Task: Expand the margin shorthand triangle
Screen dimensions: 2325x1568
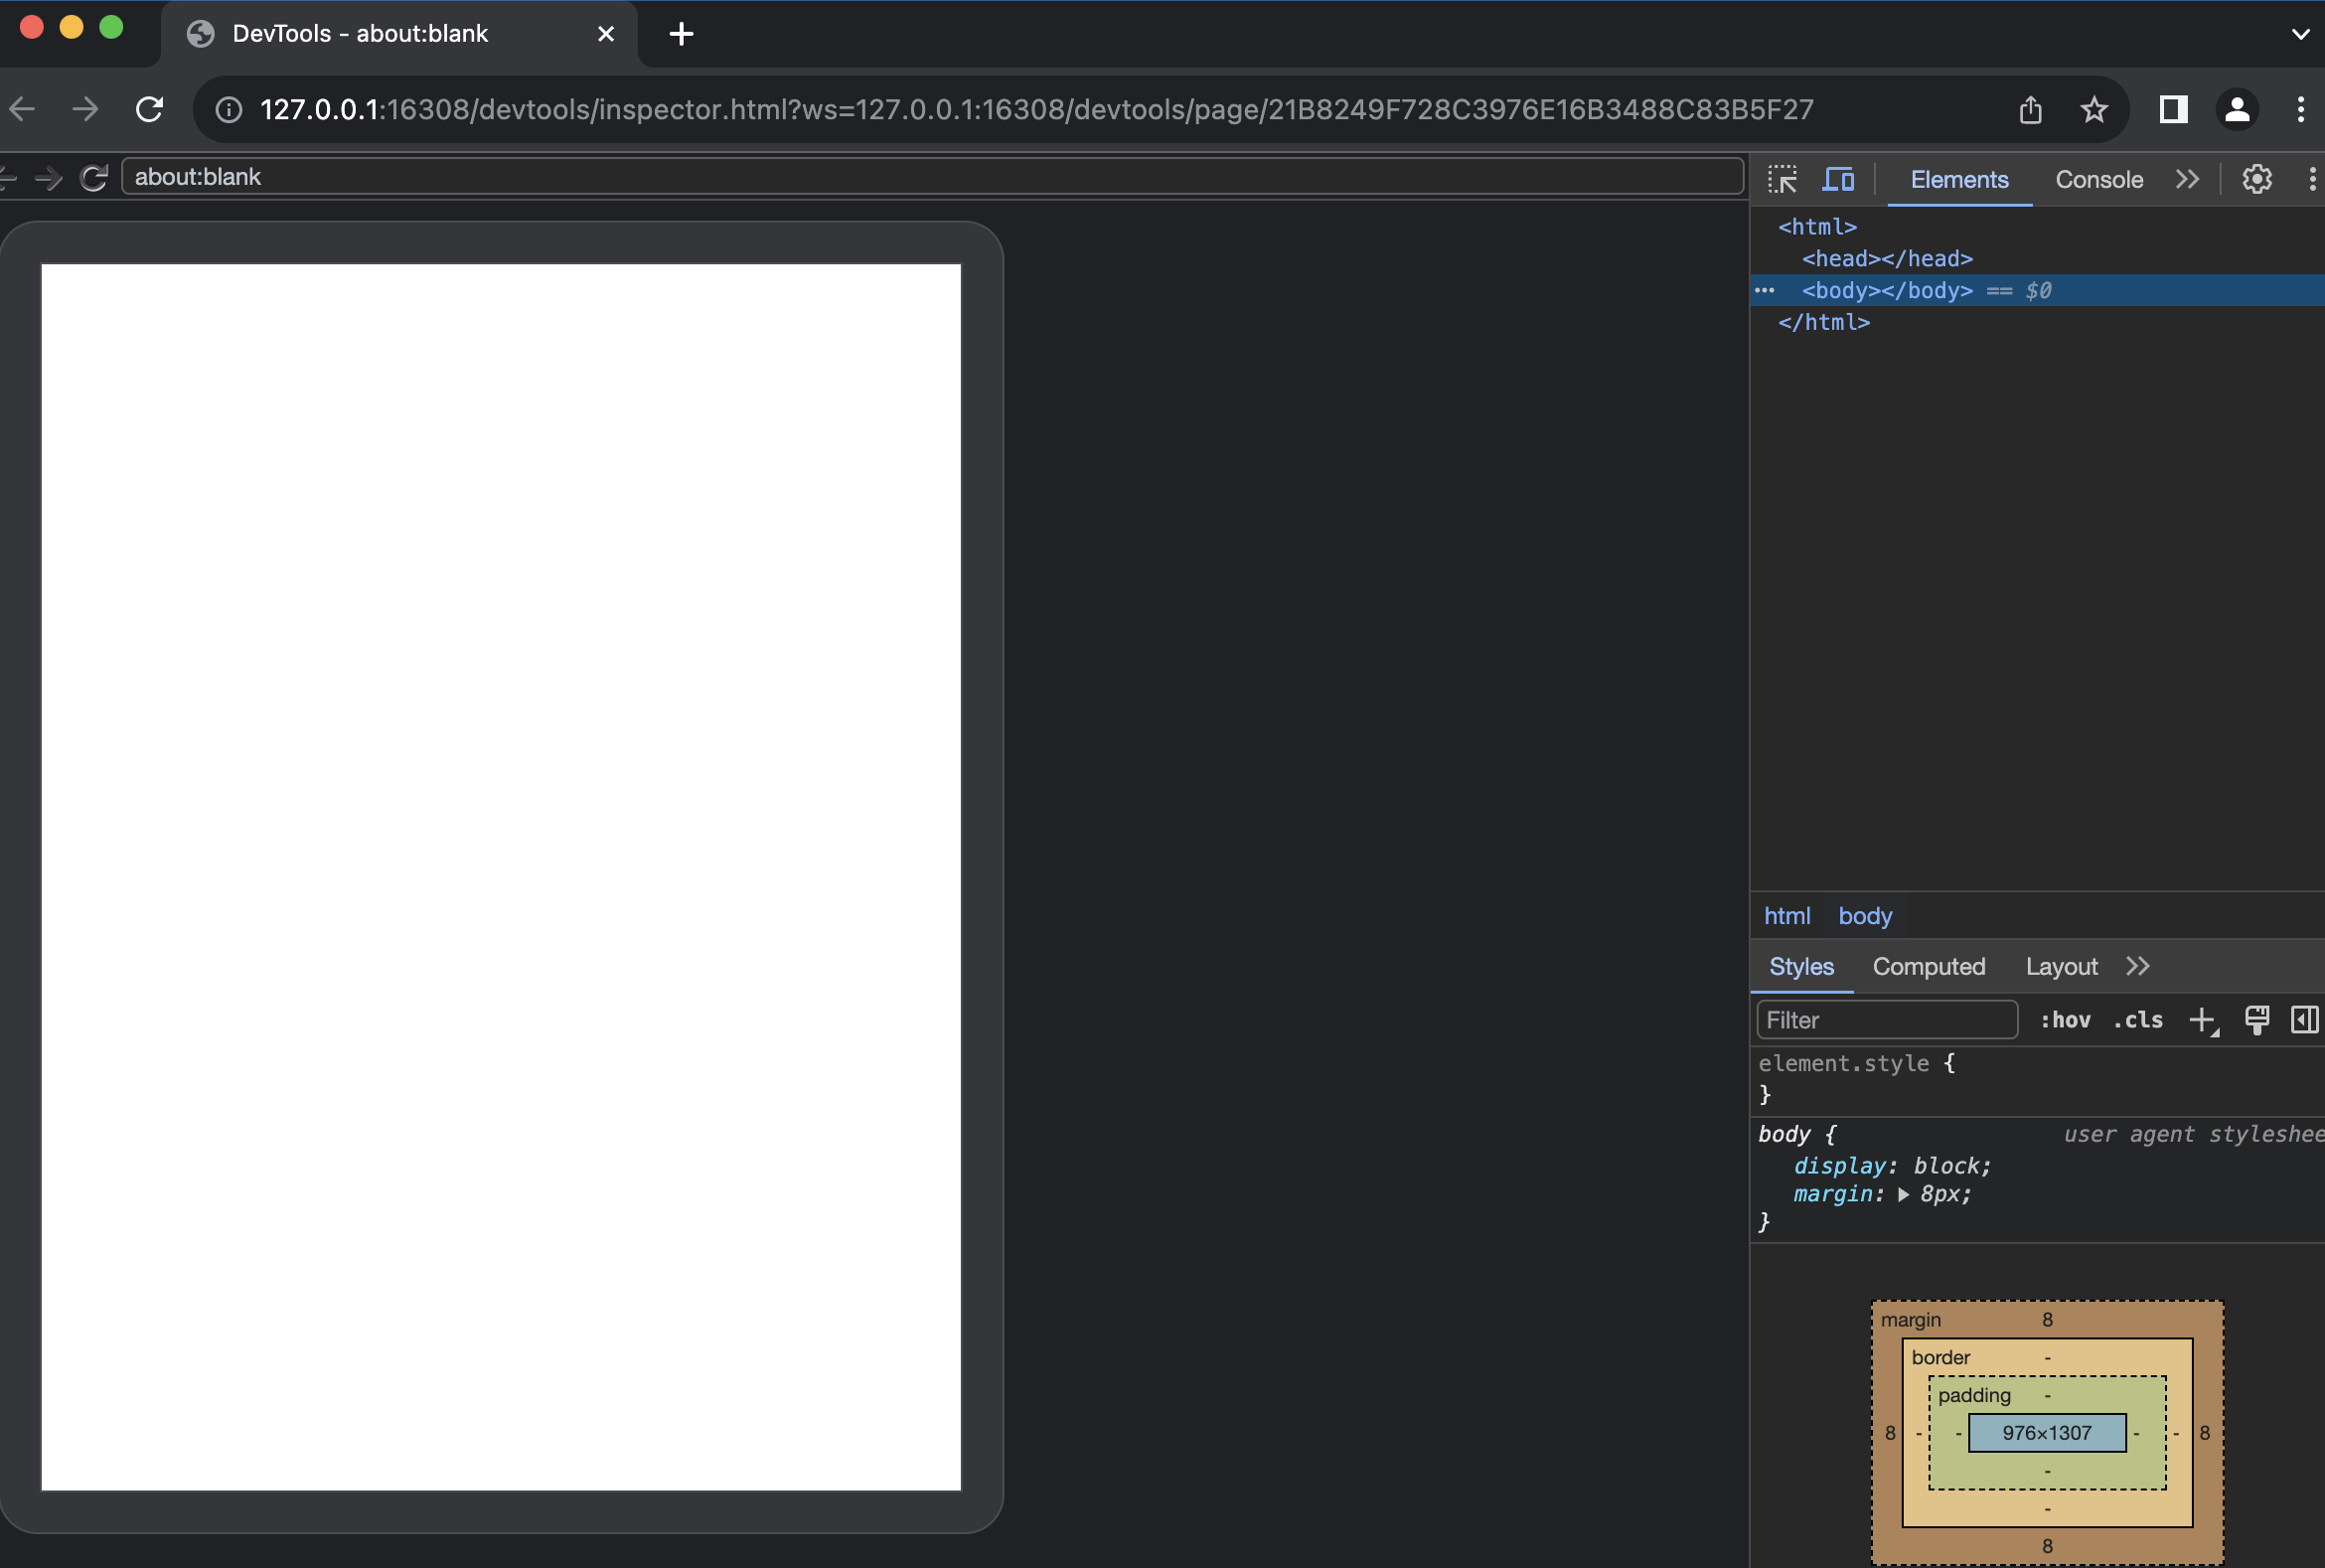Action: [x=1903, y=1194]
